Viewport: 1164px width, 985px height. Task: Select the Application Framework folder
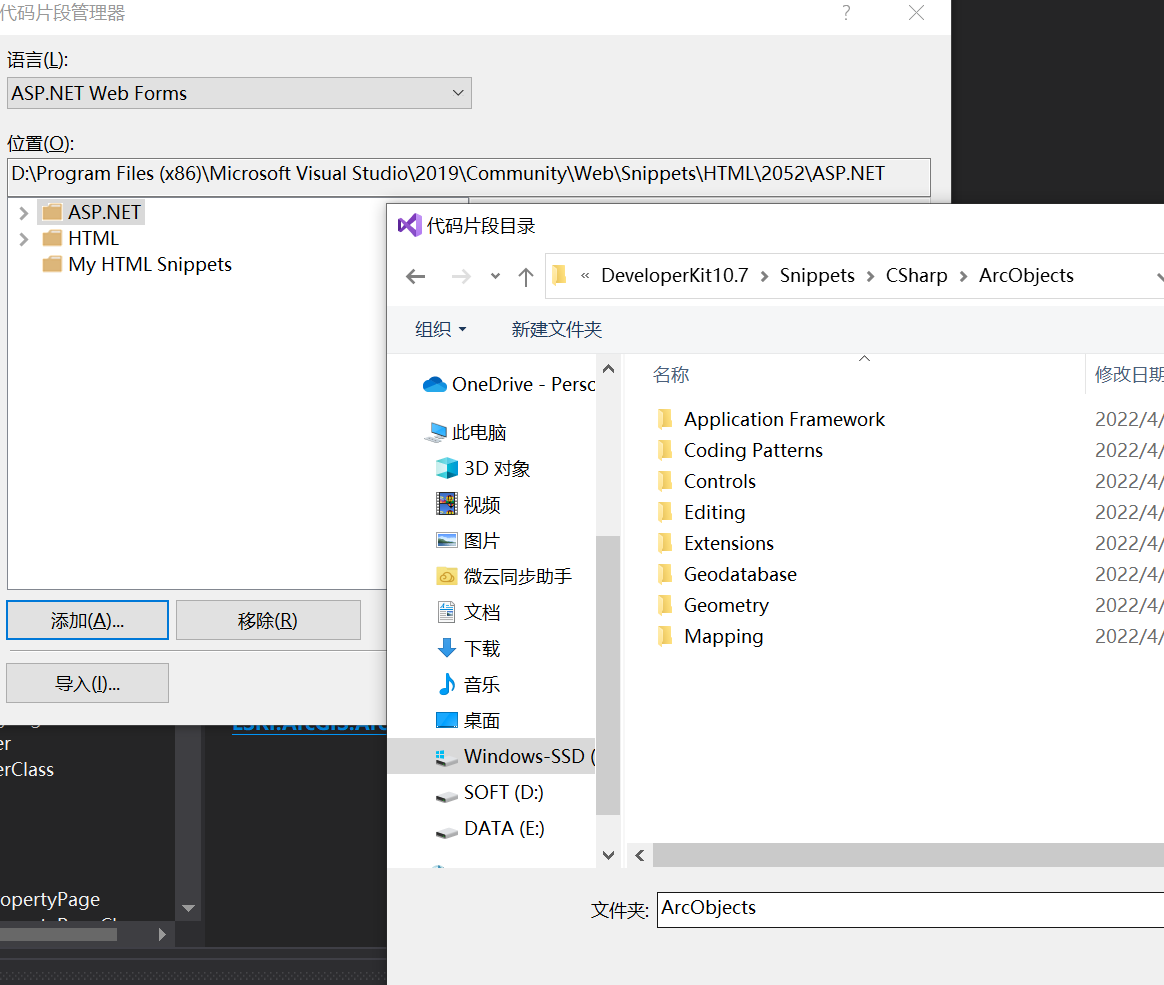click(x=771, y=419)
